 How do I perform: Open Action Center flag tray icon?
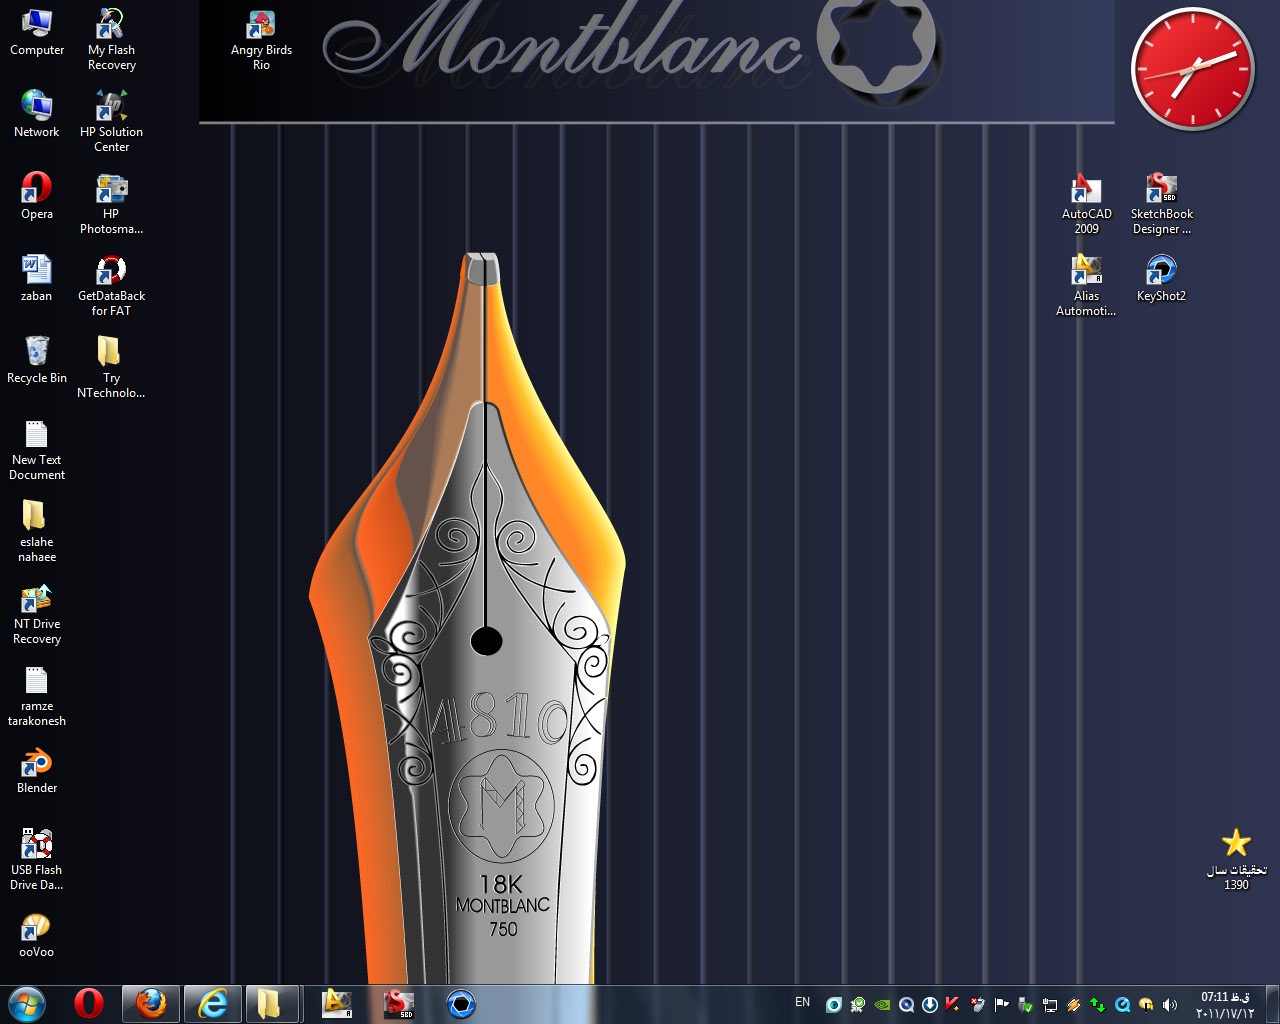coord(1001,1004)
